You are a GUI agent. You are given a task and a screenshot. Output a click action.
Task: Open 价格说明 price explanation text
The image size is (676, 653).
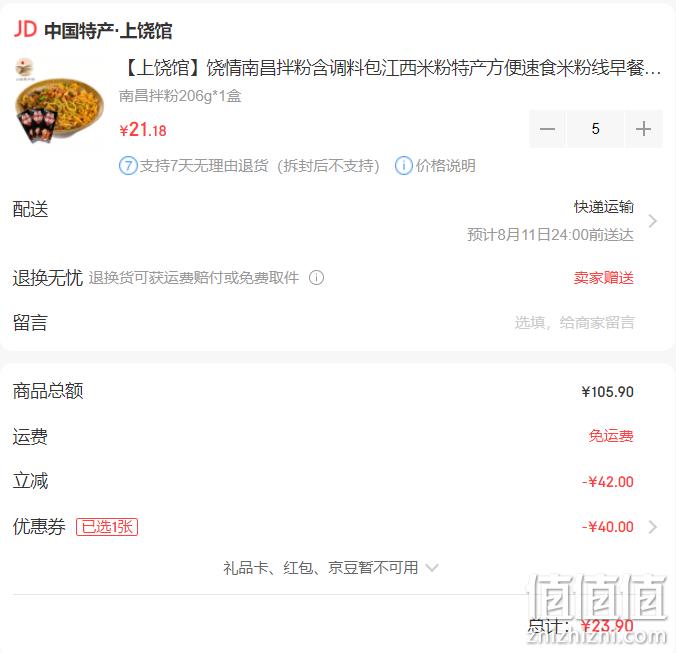pyautogui.click(x=445, y=166)
